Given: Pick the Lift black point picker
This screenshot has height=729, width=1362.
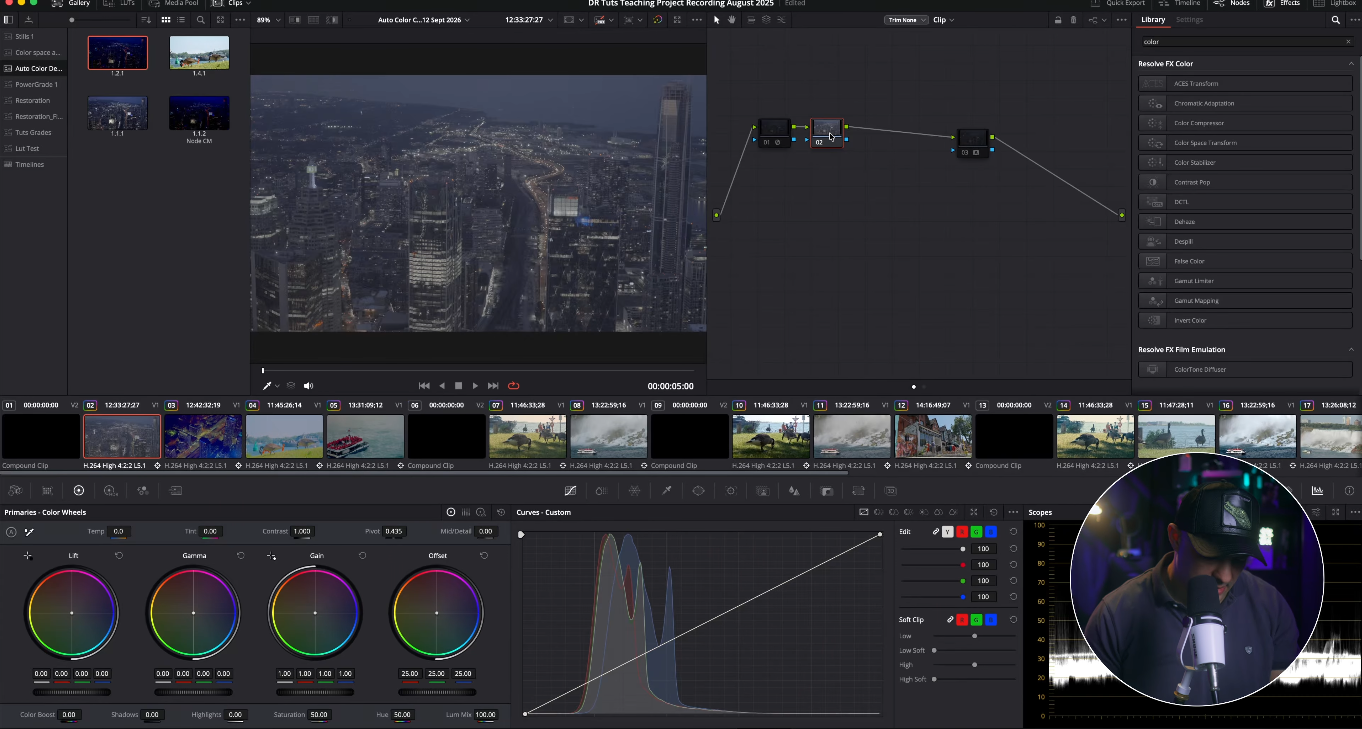Looking at the screenshot, I should [x=28, y=556].
